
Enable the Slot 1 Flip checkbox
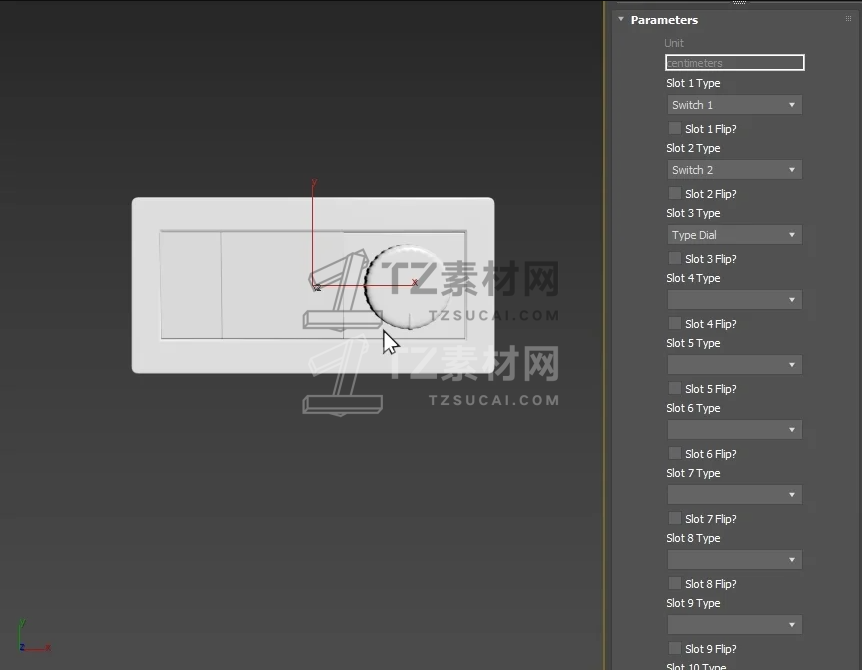pos(675,129)
